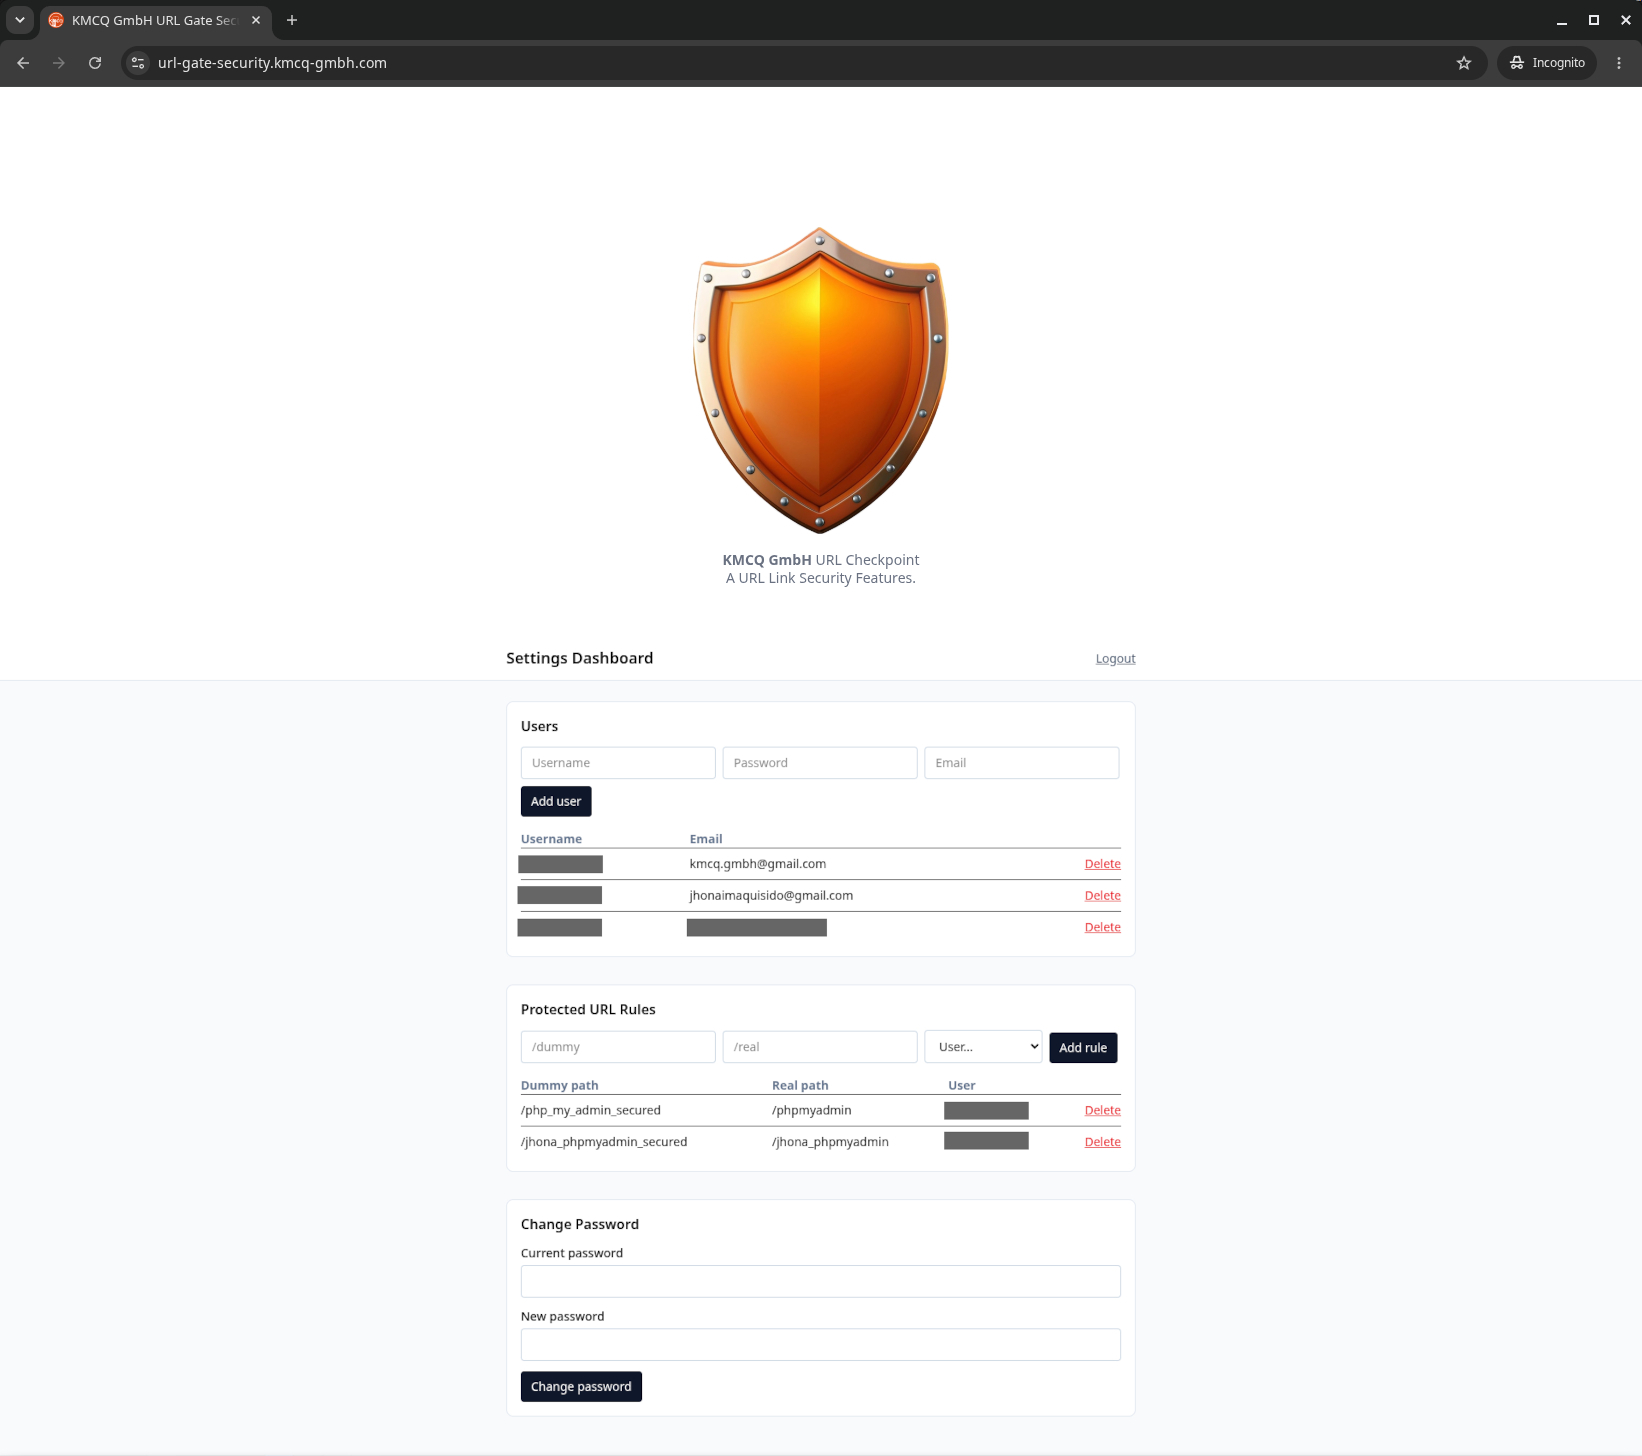Screen dimensions: 1642x1456
Task: Click the Add user button
Action: (556, 801)
